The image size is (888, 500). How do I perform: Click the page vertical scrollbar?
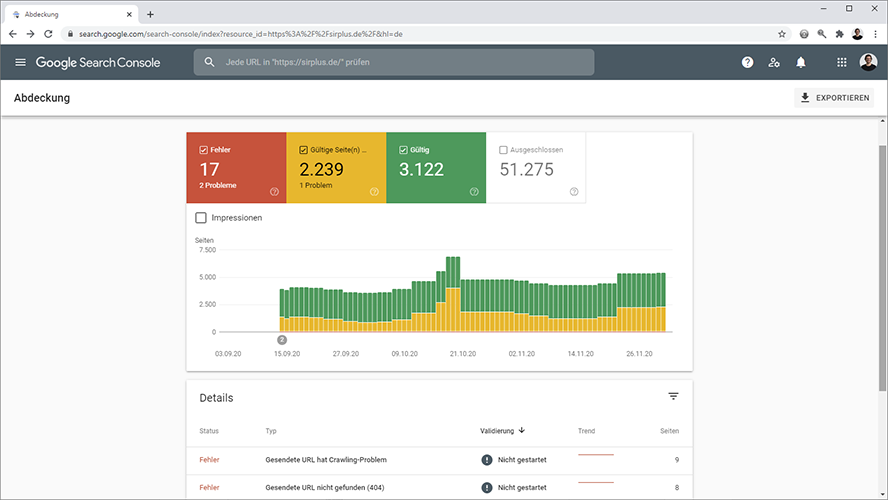click(x=882, y=267)
